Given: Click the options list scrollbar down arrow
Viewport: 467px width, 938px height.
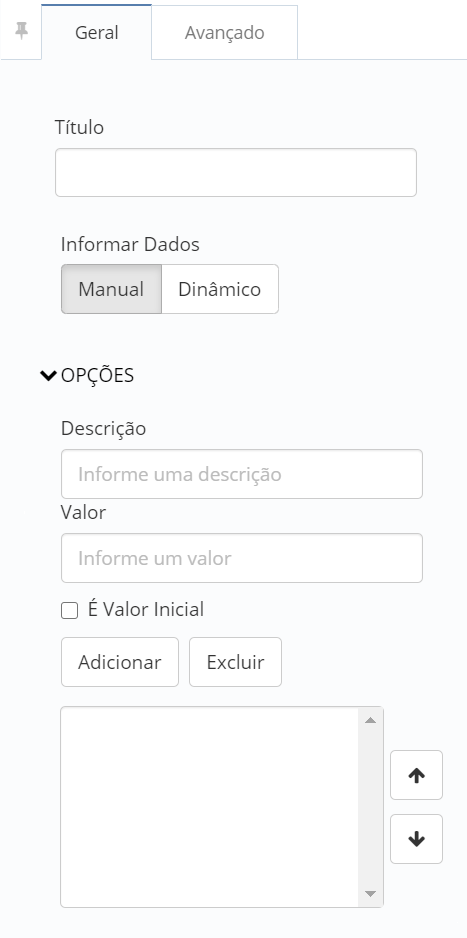Looking at the screenshot, I should [x=370, y=894].
